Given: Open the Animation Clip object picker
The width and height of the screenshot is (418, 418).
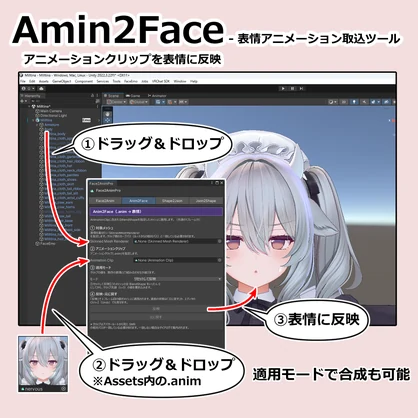Looking at the screenshot, I should [x=220, y=260].
